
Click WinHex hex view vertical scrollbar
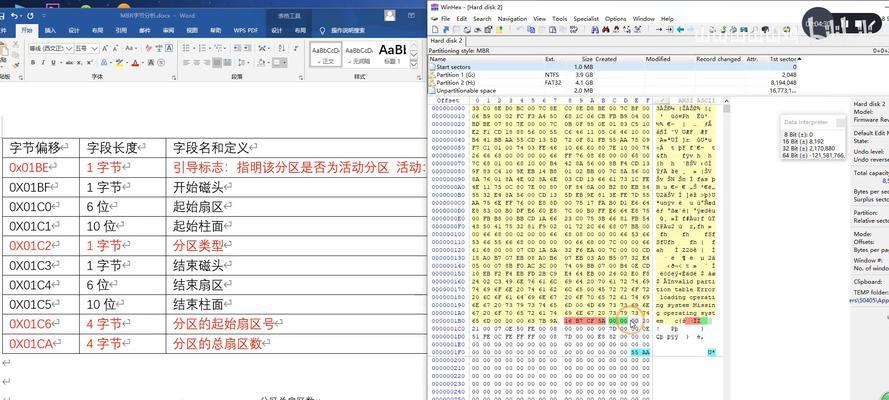726,249
